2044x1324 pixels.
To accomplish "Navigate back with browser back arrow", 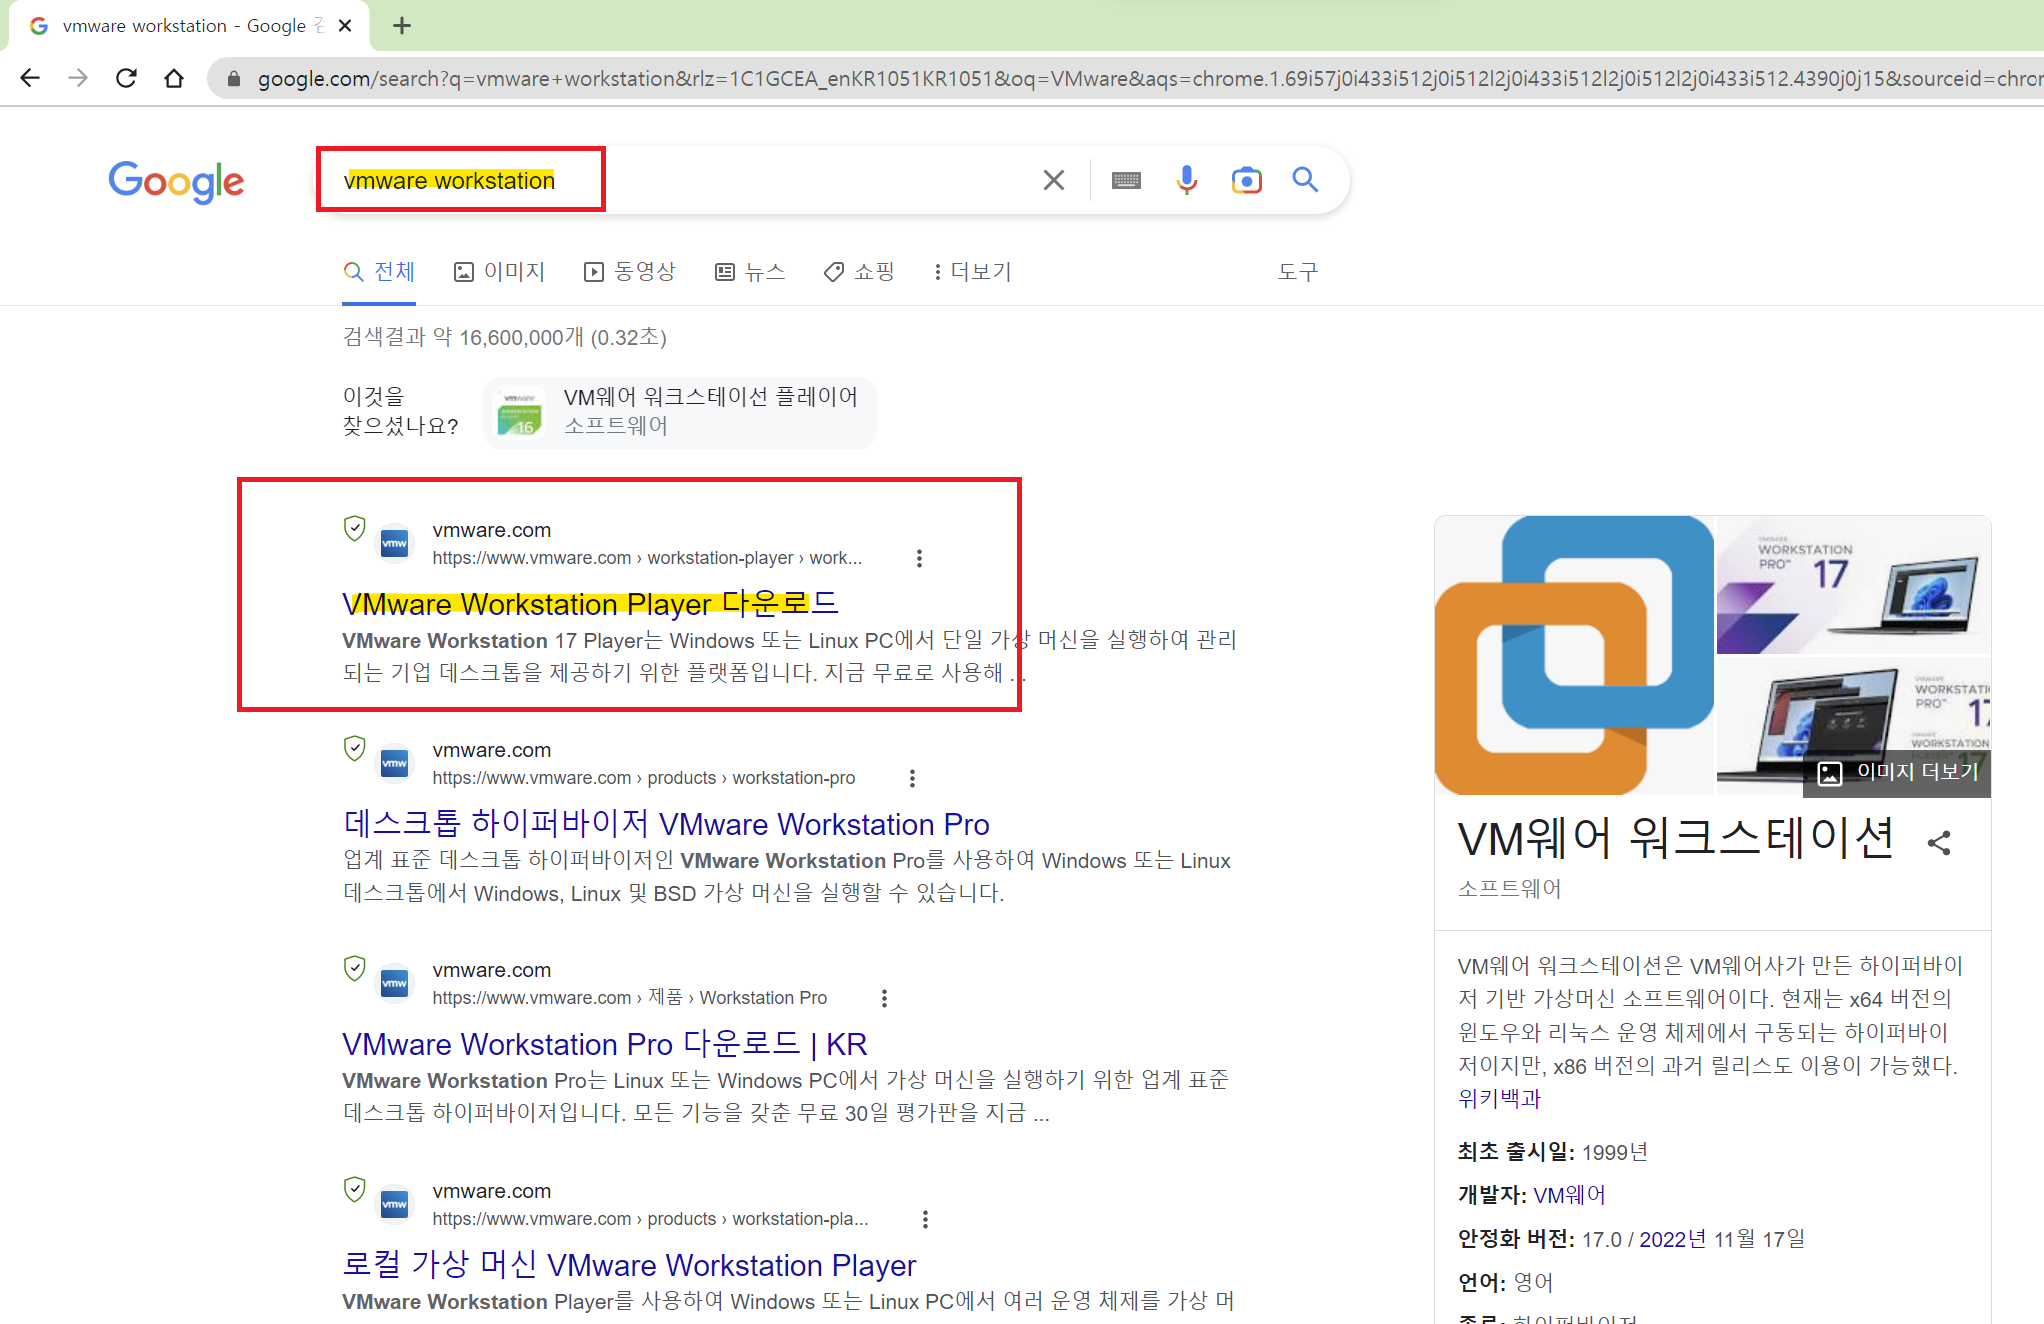I will (30, 78).
